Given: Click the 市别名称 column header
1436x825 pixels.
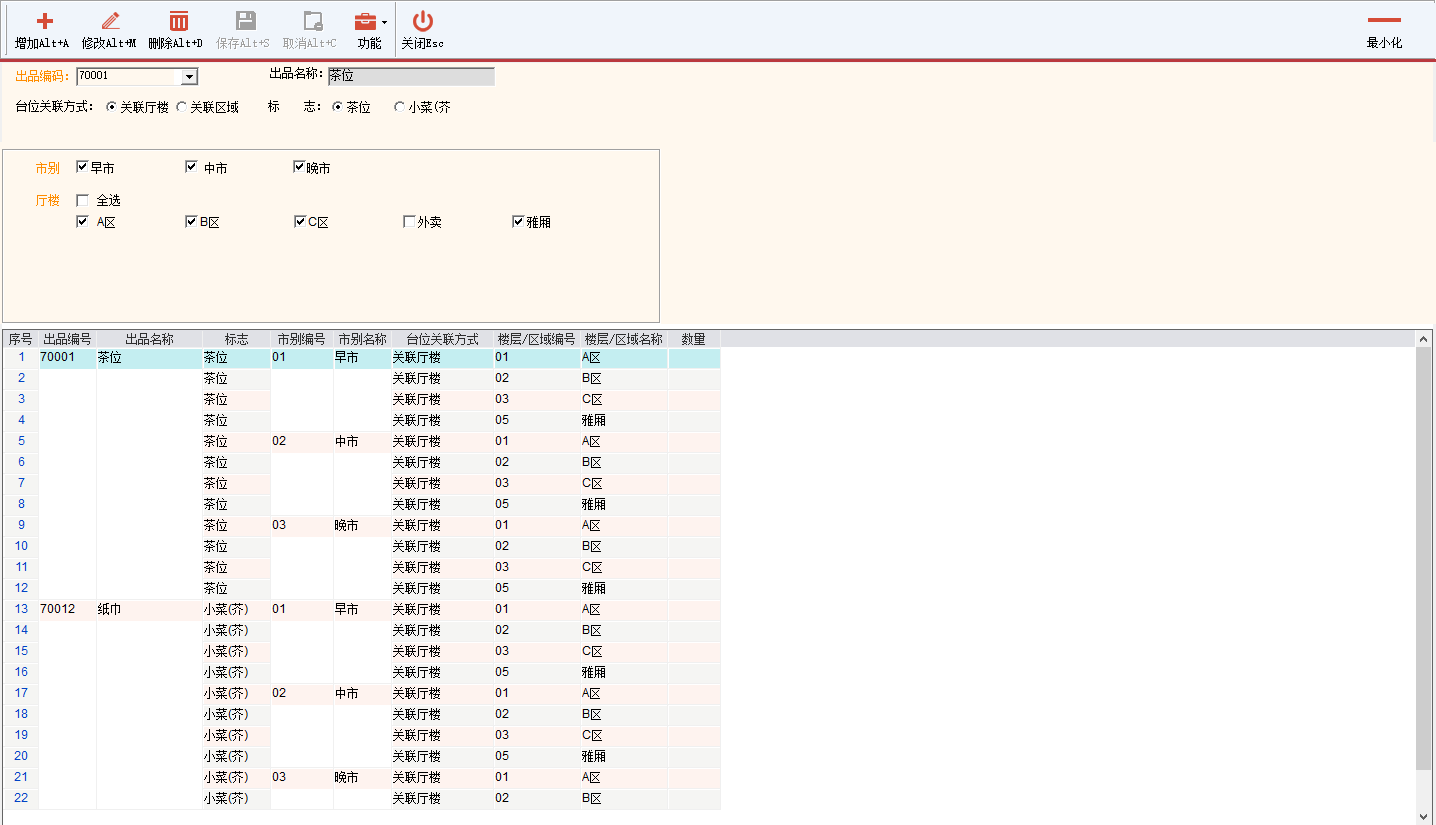Looking at the screenshot, I should pyautogui.click(x=362, y=339).
